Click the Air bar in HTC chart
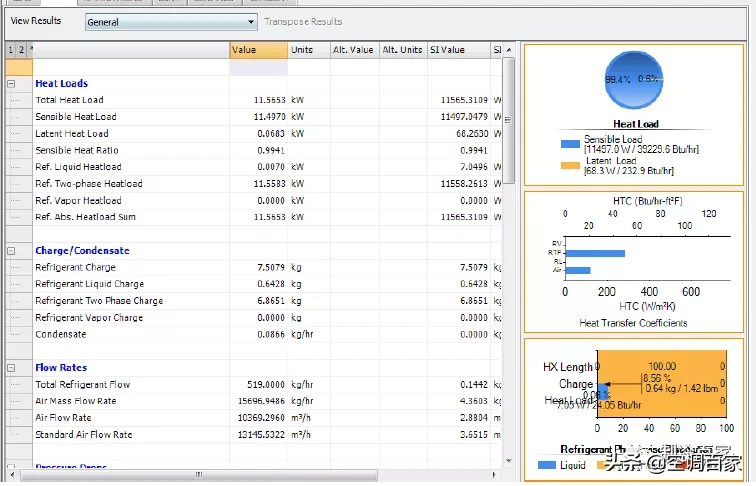Image resolution: width=756 pixels, height=486 pixels. point(578,271)
